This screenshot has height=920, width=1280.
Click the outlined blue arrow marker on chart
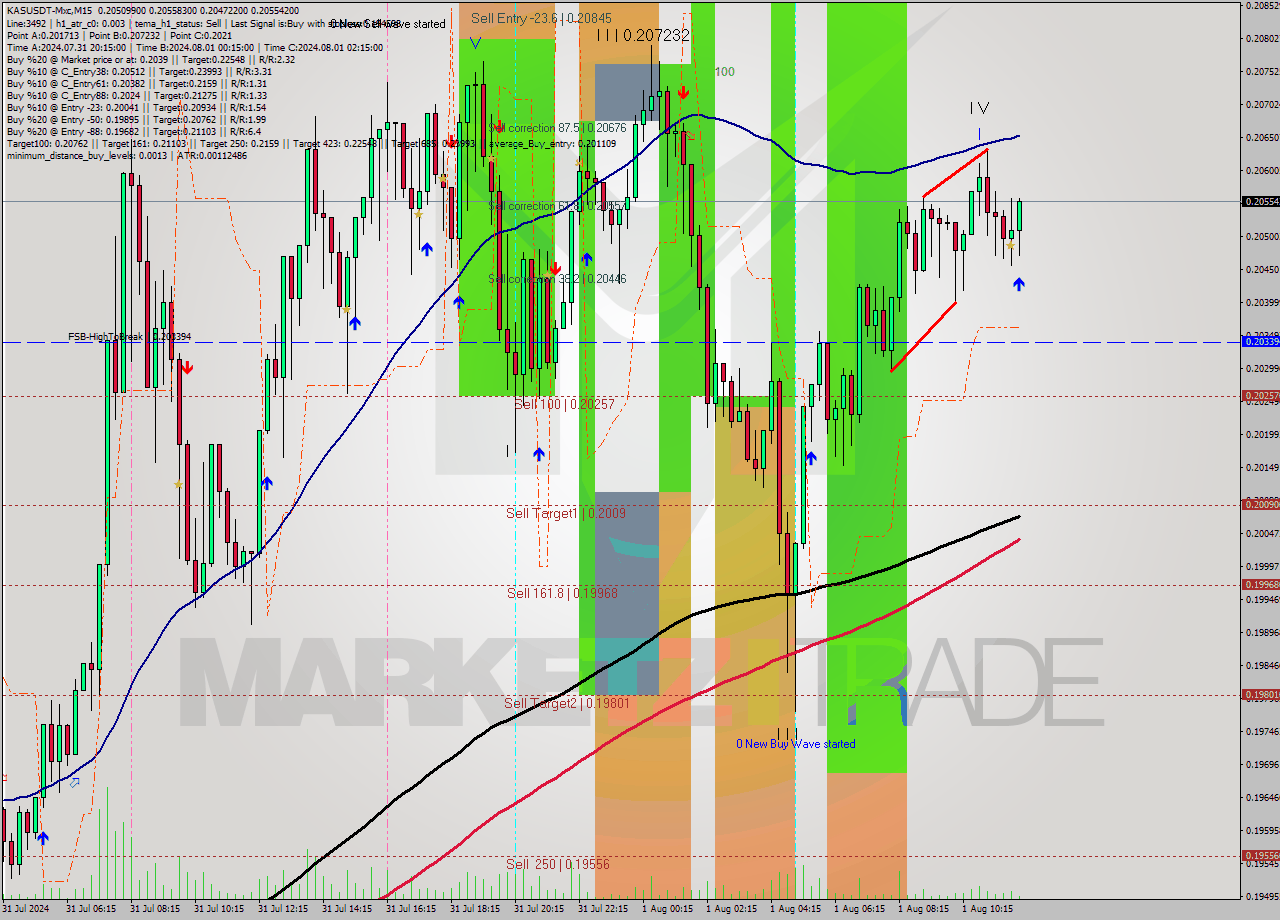coord(75,782)
